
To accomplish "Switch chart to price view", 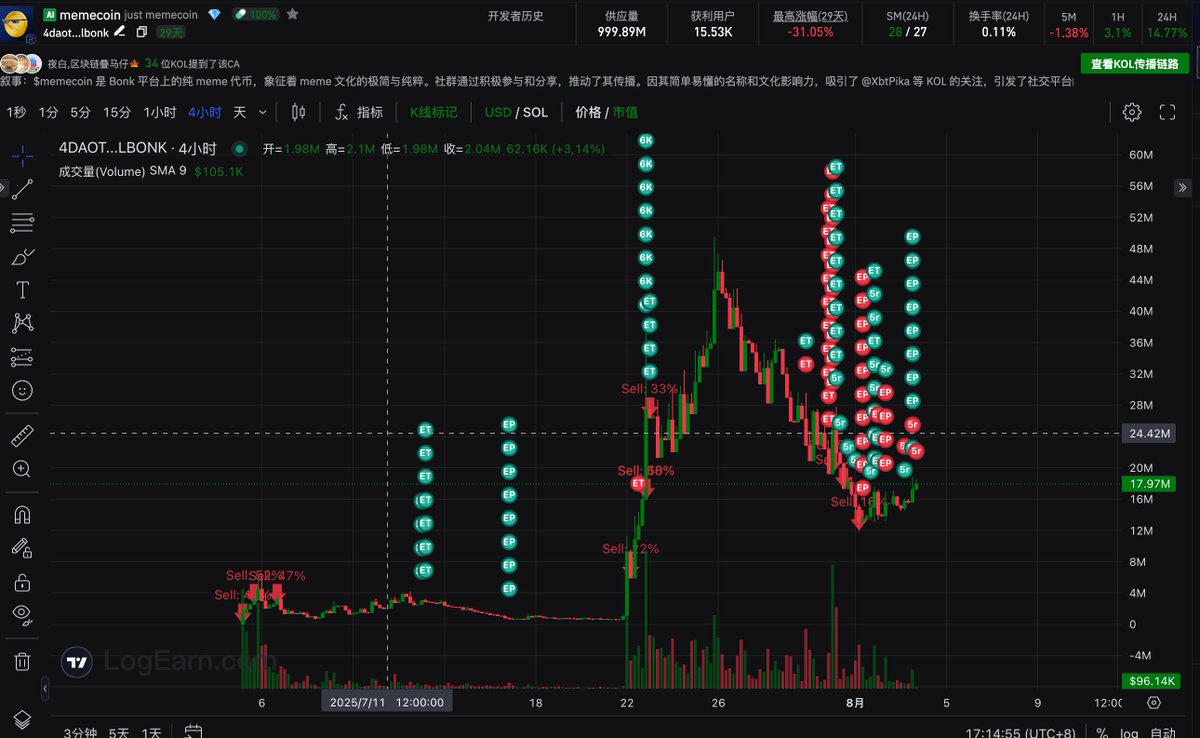I will 588,112.
